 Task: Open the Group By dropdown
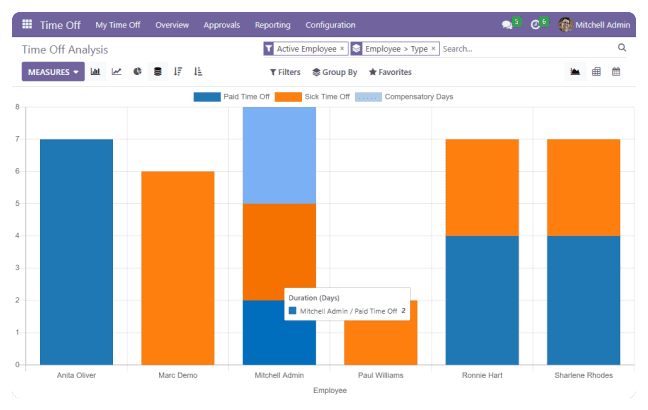(x=335, y=72)
